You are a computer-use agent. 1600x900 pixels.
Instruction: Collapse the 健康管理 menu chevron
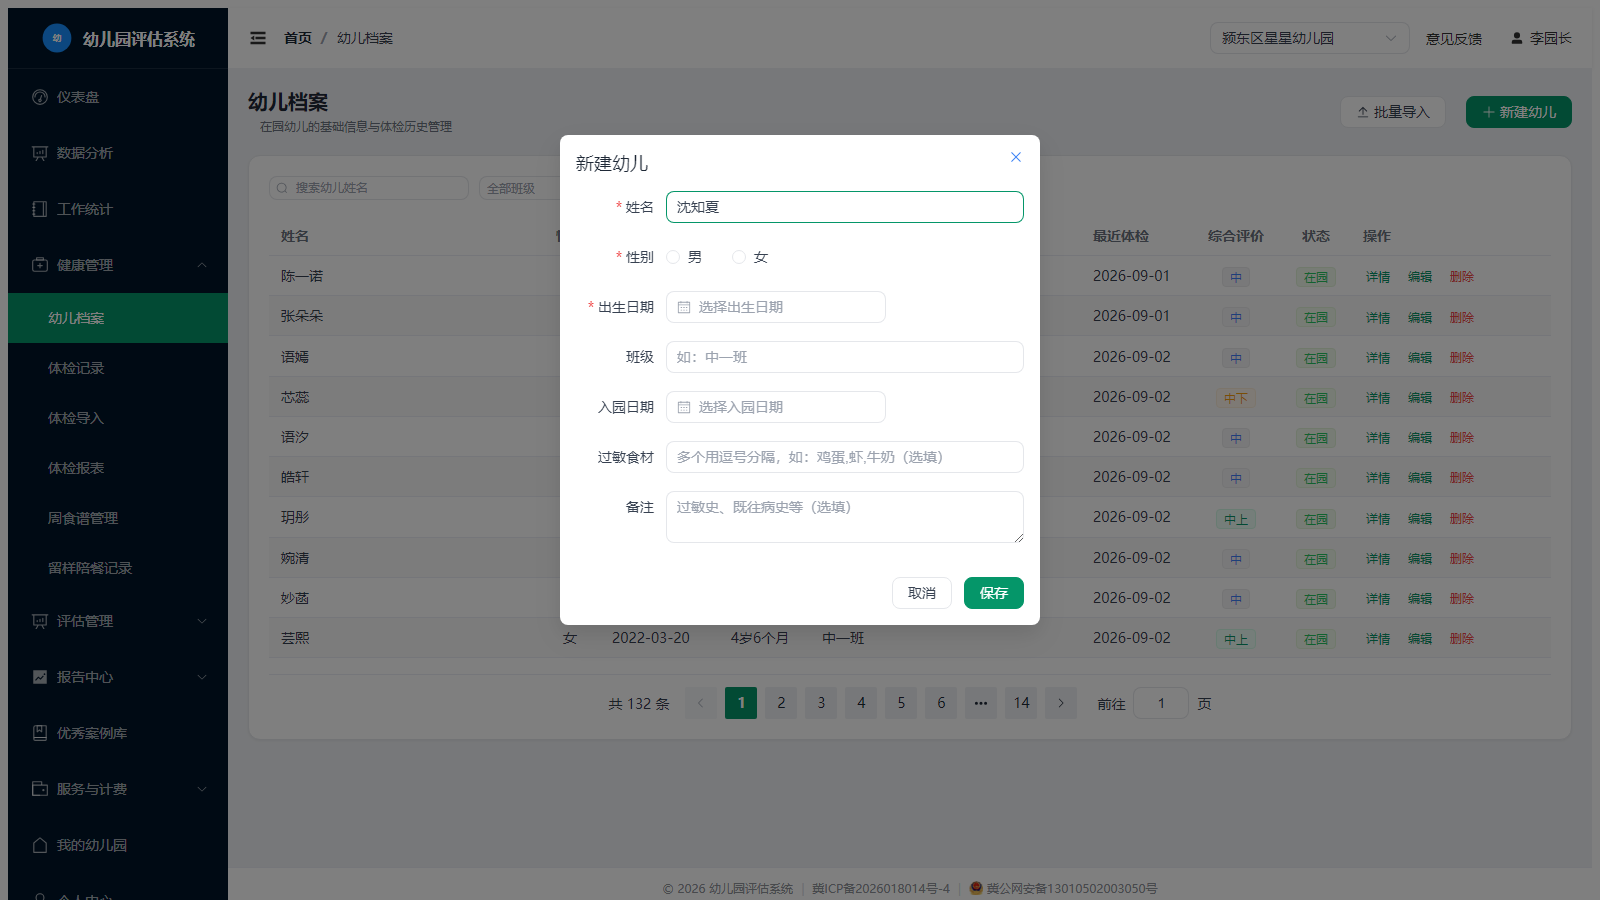click(202, 265)
